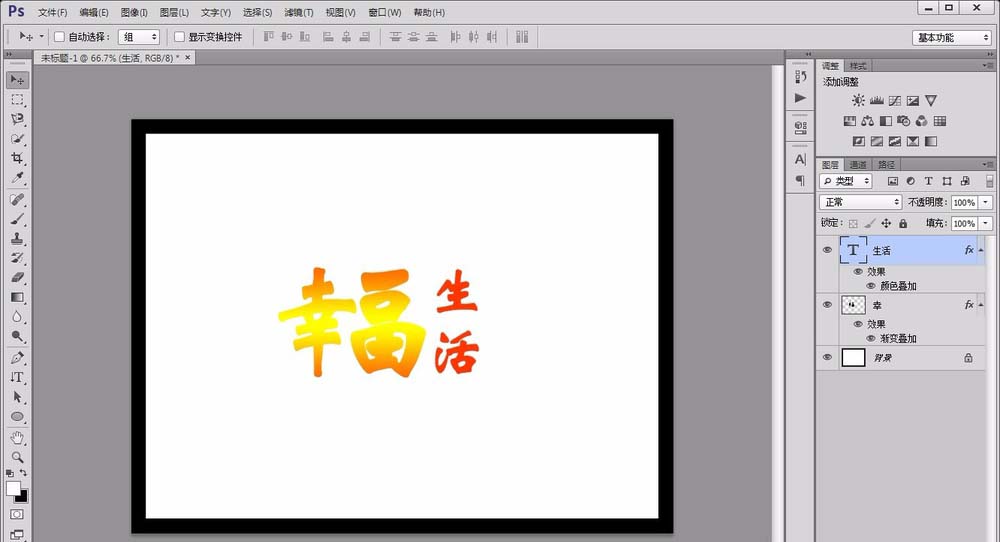Toggle 颜色叠加 effect visibility

(x=871, y=286)
